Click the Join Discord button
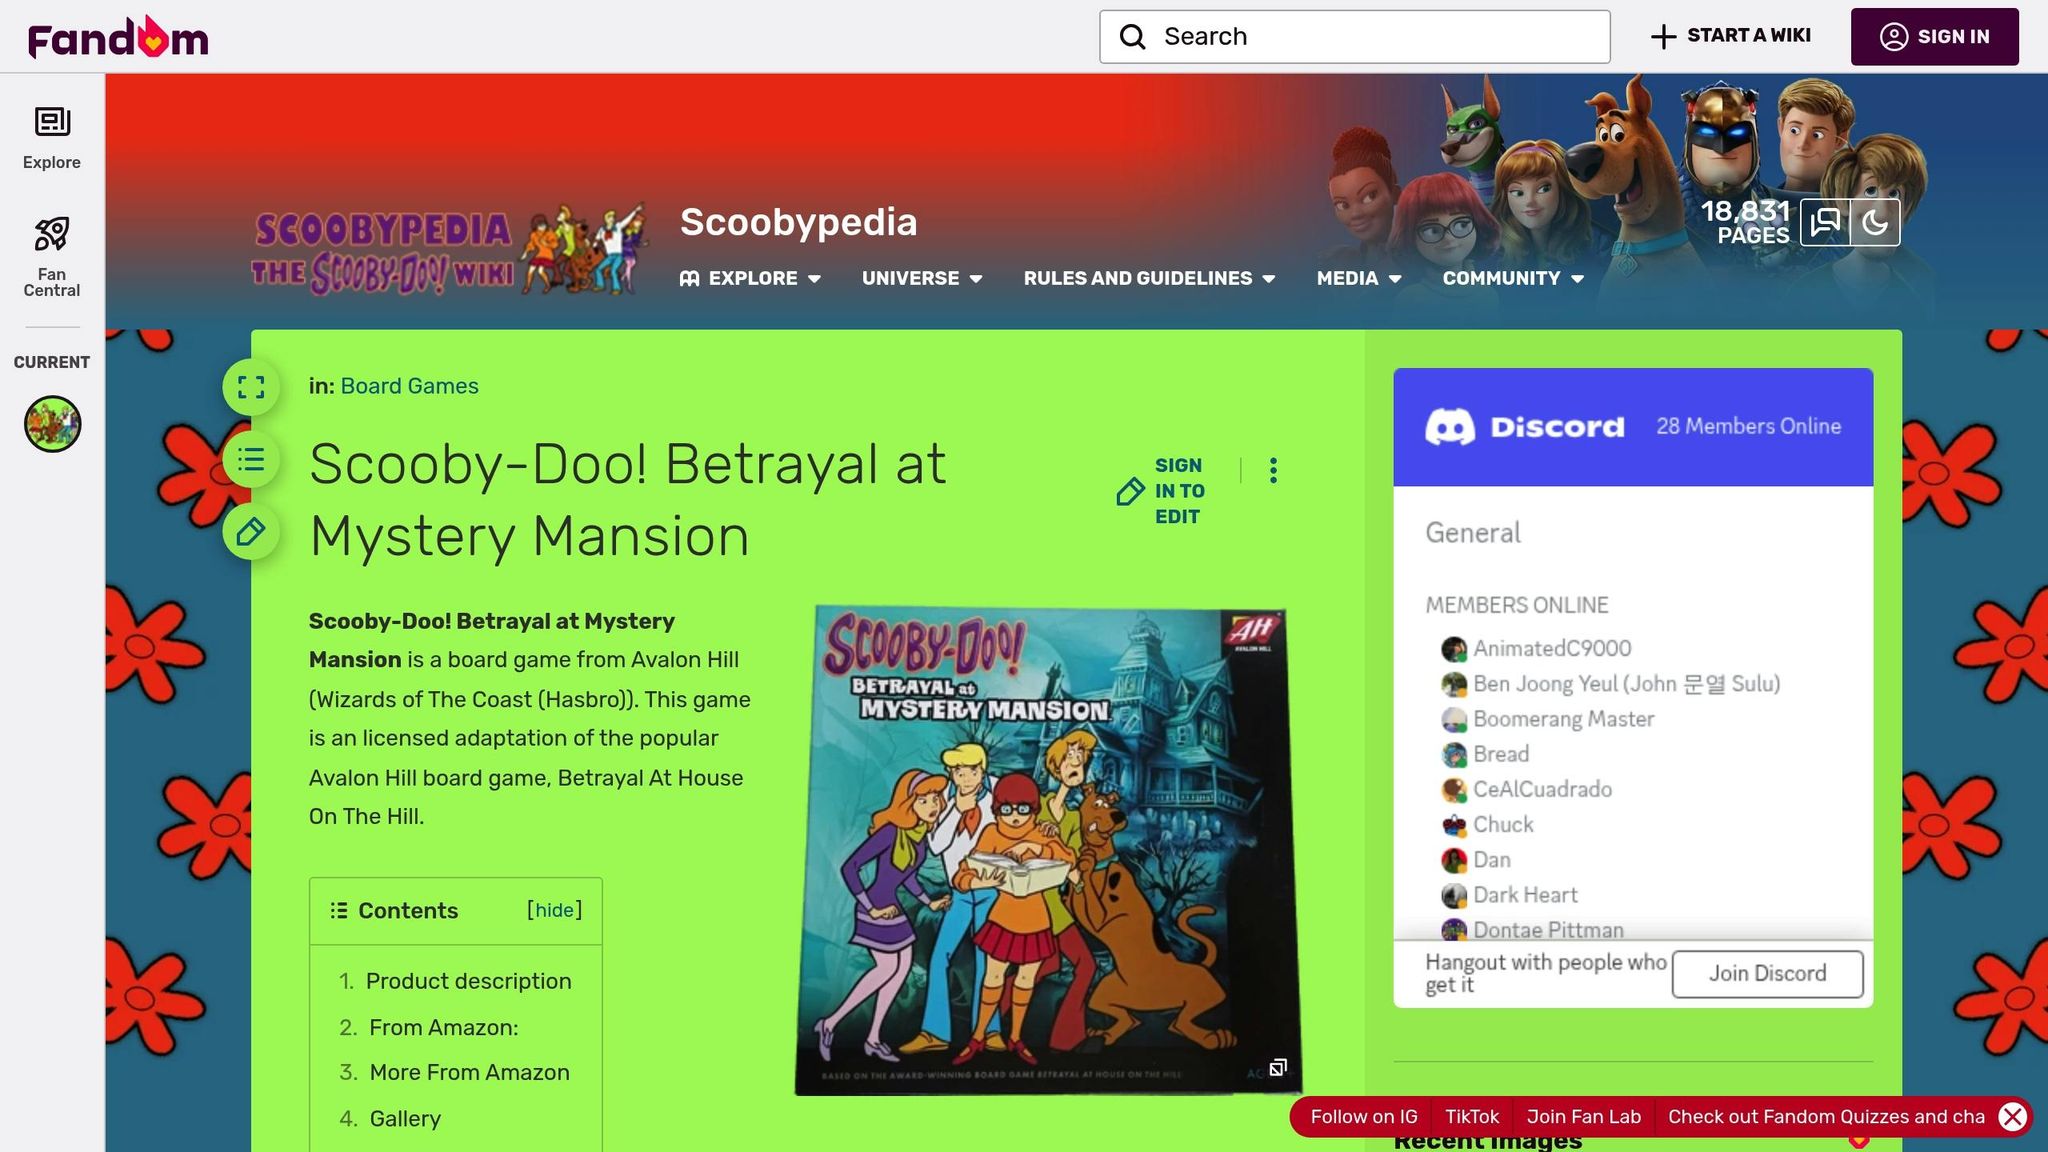 1767,973
